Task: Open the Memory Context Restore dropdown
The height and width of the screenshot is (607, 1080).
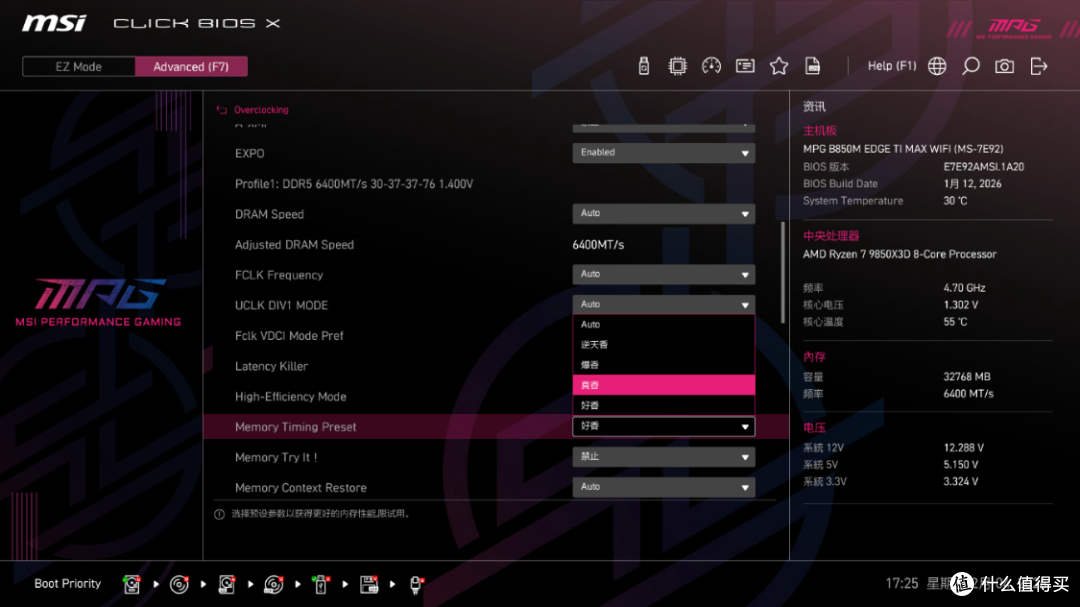Action: coord(663,487)
